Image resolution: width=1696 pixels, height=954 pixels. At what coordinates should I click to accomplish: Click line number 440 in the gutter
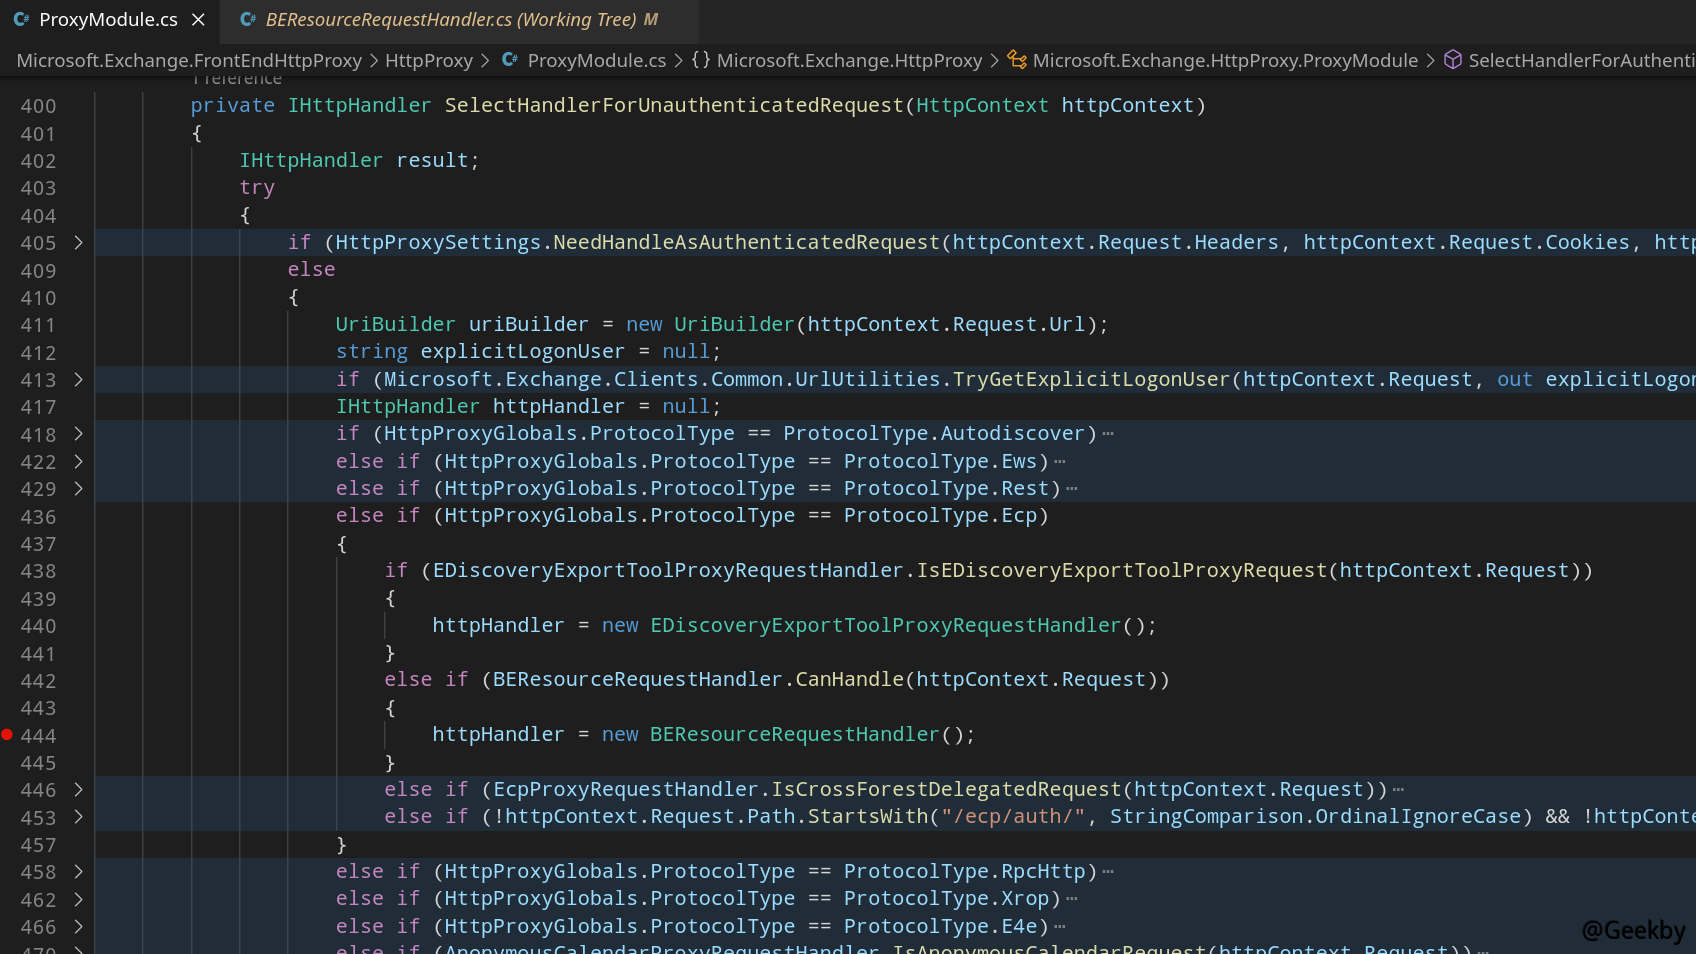point(38,627)
